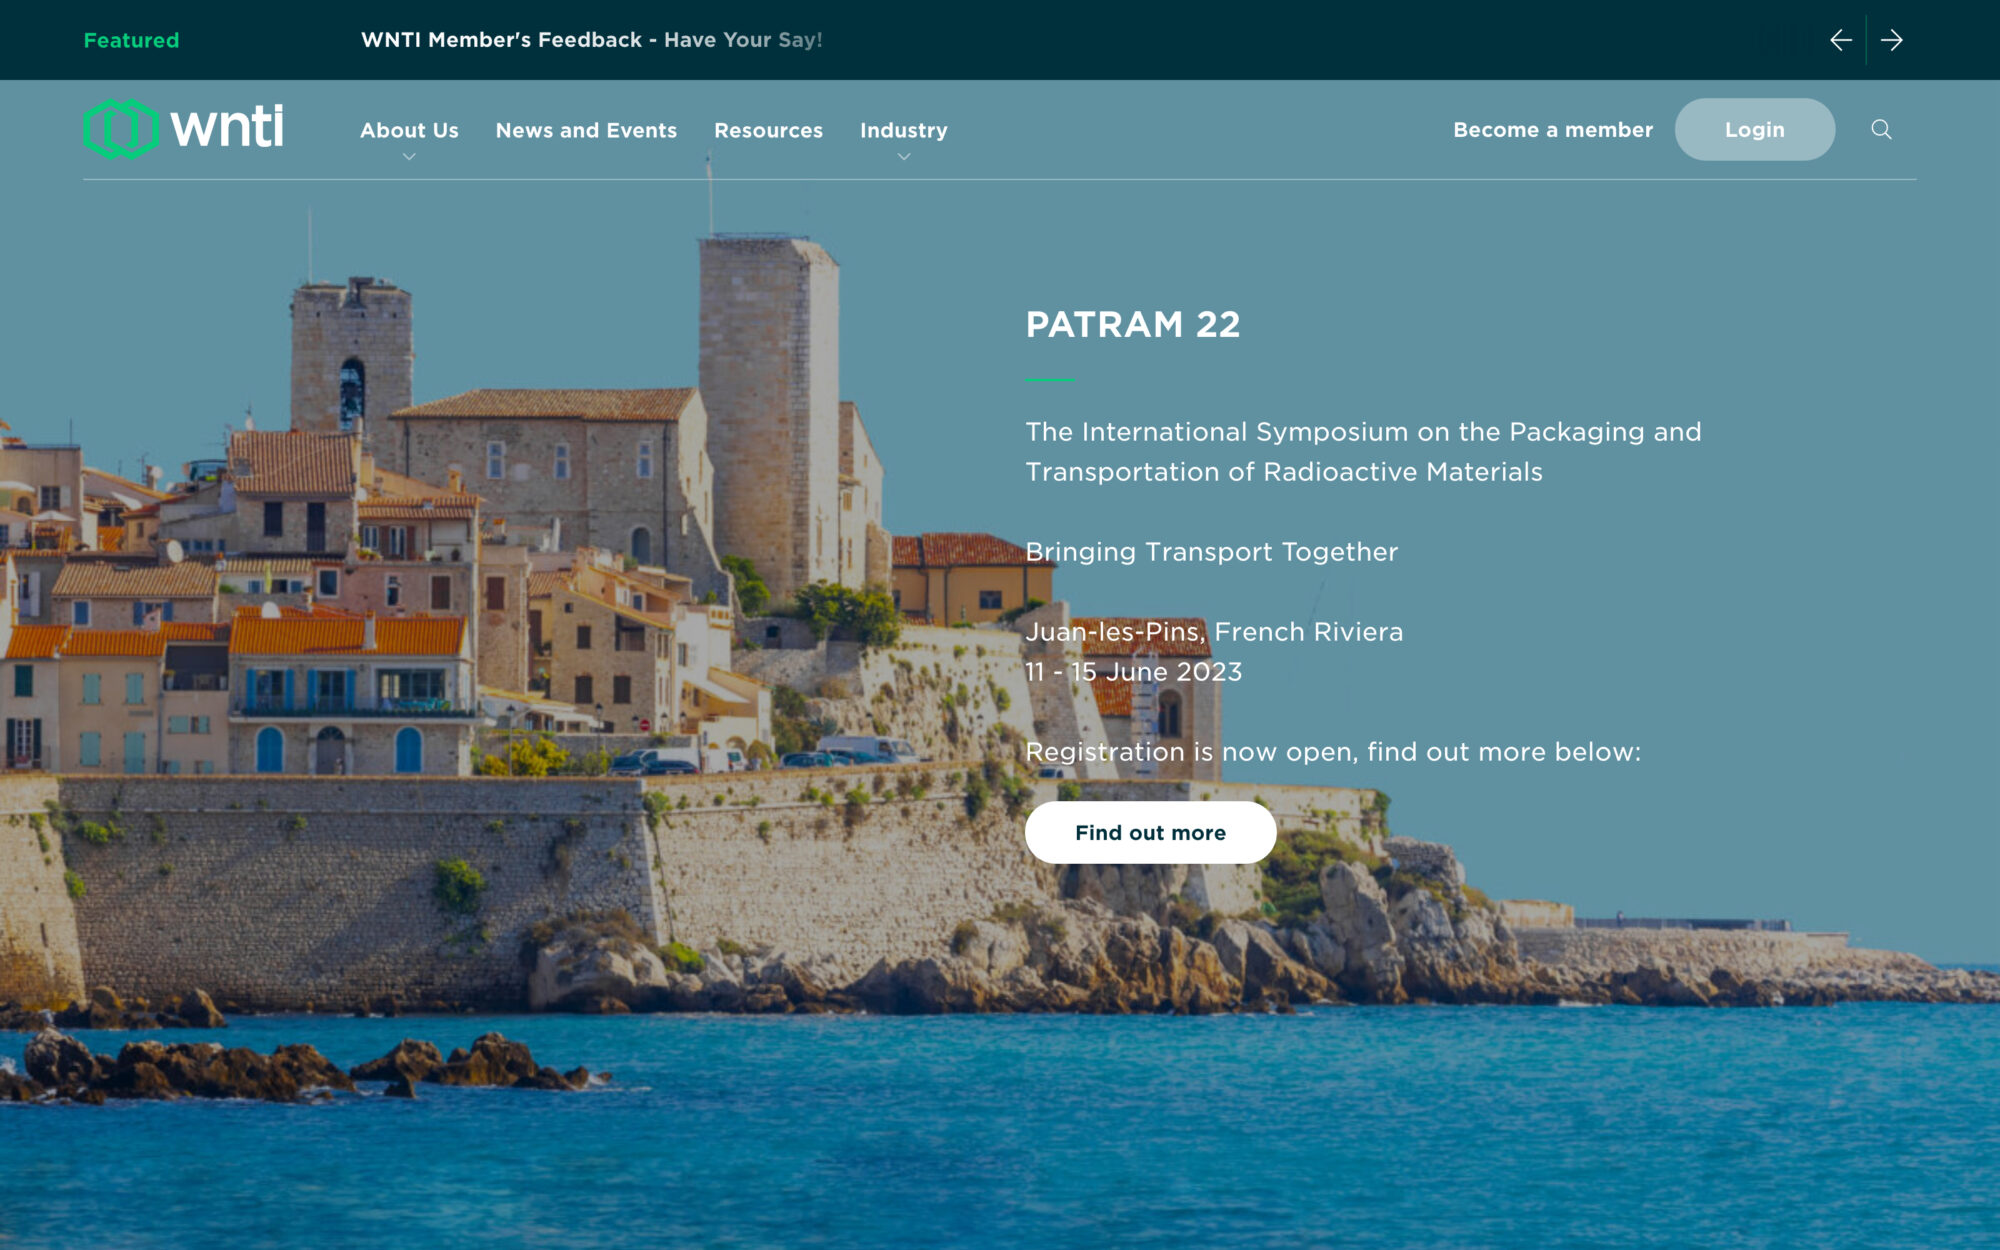The image size is (2000, 1250).
Task: Open the About Us menu
Action: 409,130
